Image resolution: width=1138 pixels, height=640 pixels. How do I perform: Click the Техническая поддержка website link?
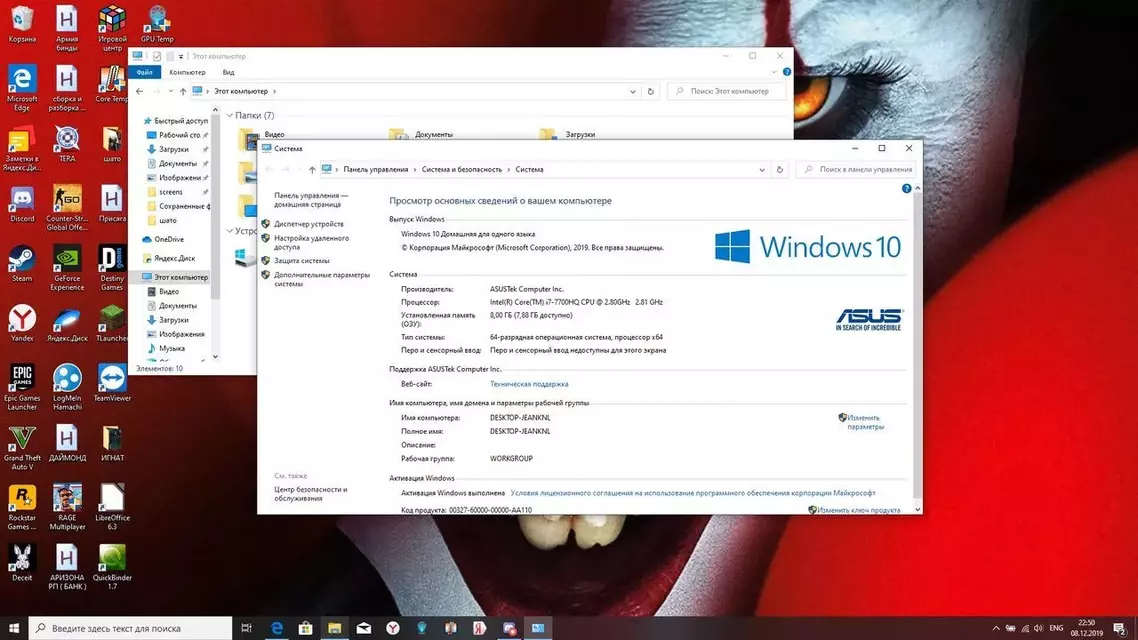[529, 384]
